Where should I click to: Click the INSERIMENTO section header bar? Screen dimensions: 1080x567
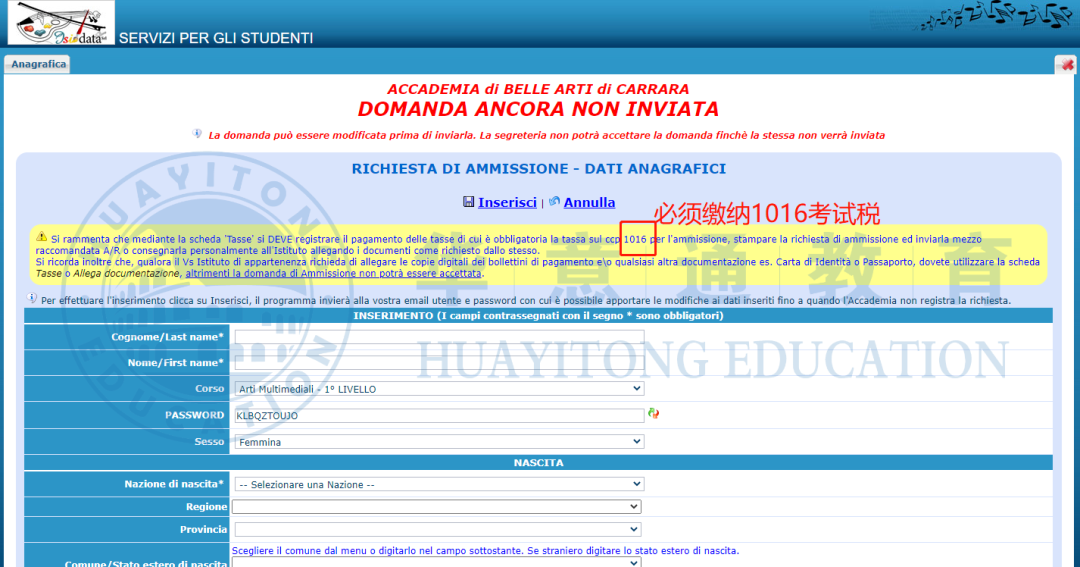tap(539, 316)
